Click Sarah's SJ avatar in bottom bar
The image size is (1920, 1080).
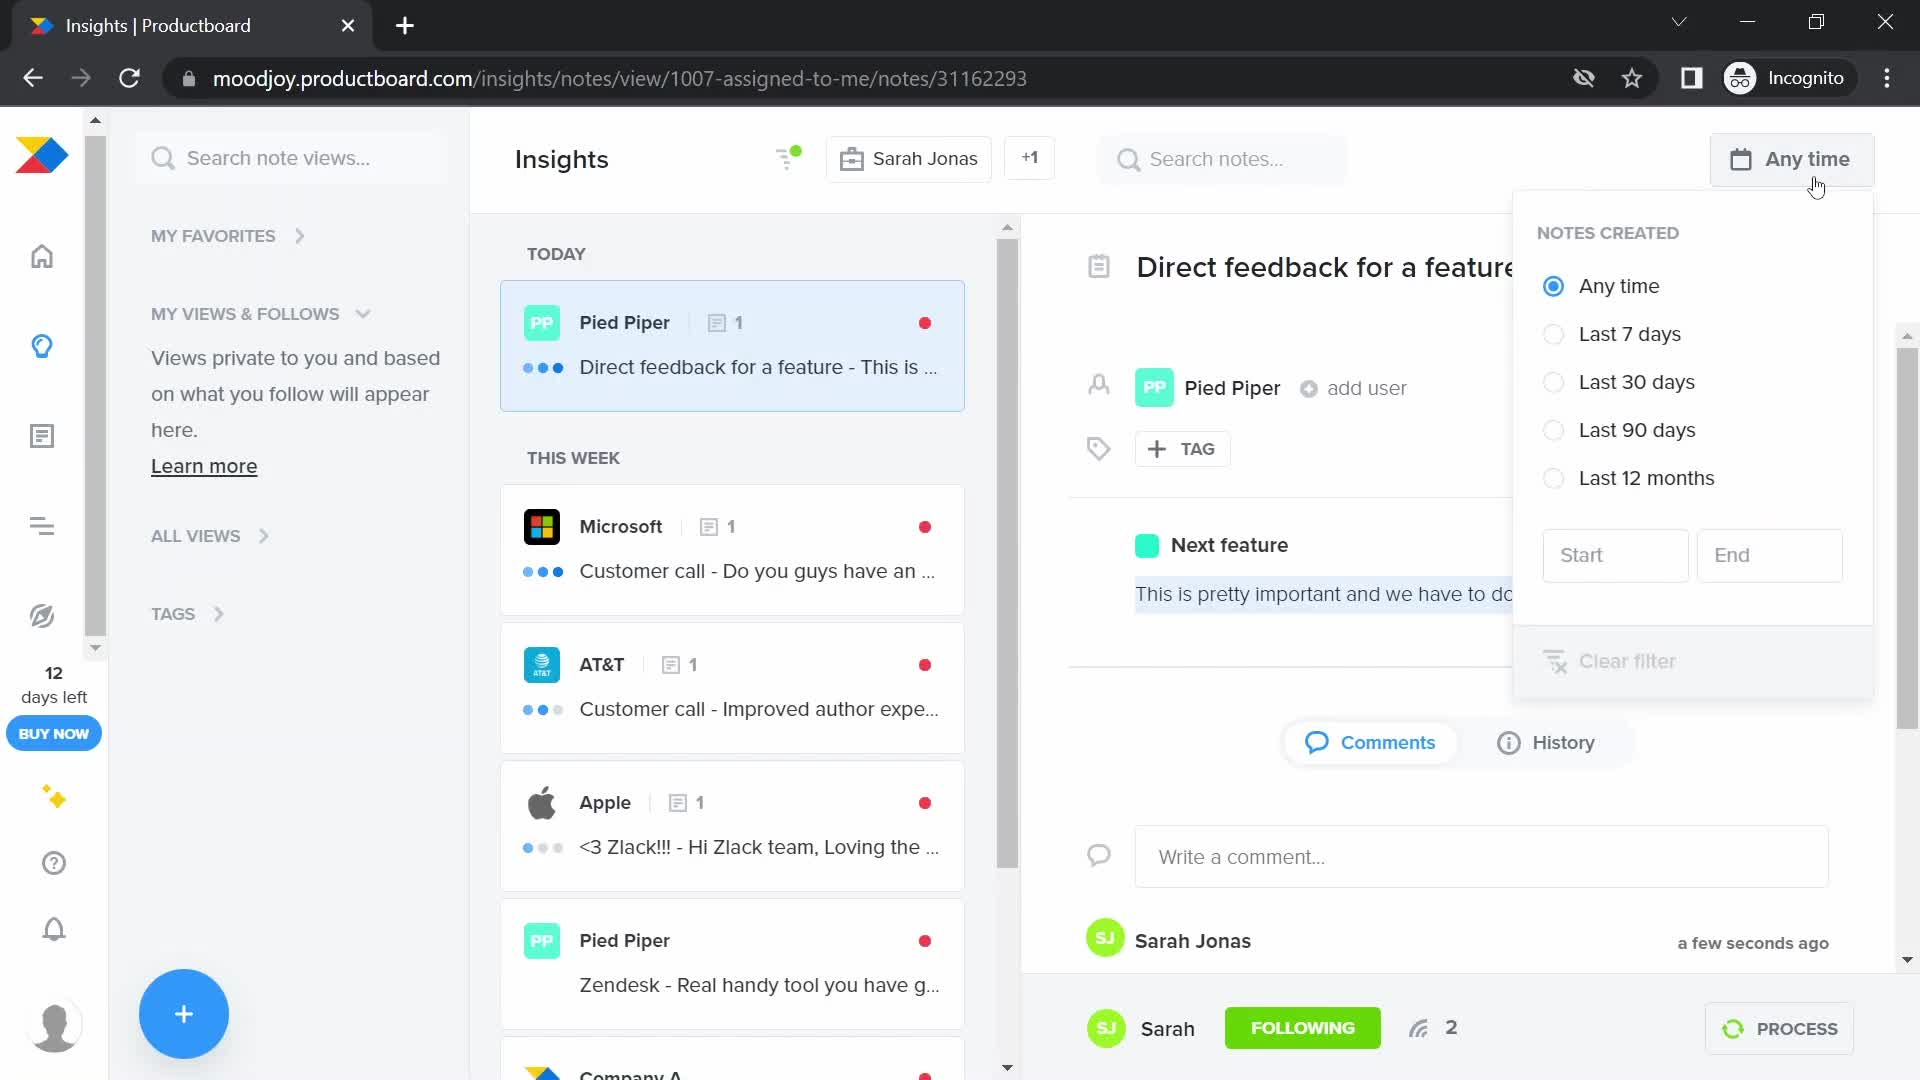(x=1106, y=1028)
